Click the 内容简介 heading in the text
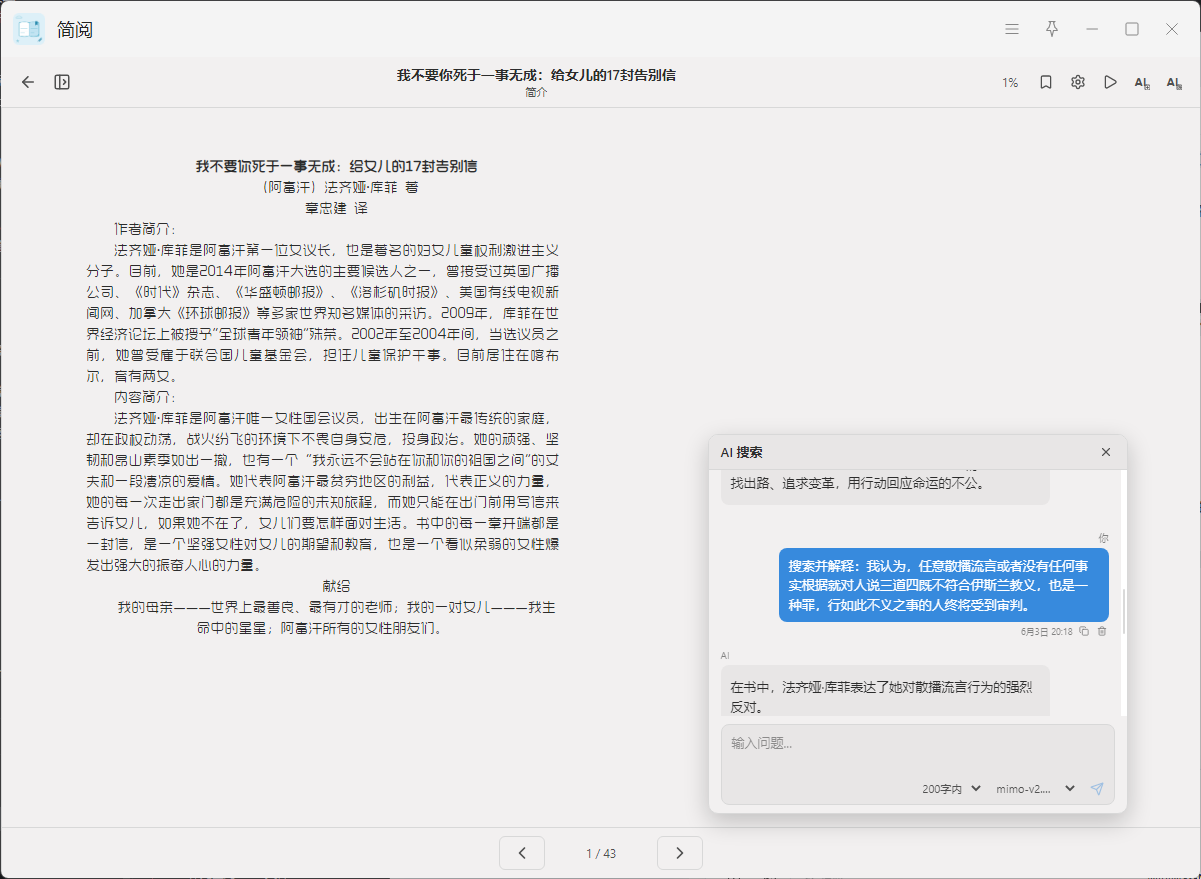This screenshot has height=879, width=1201. point(145,397)
